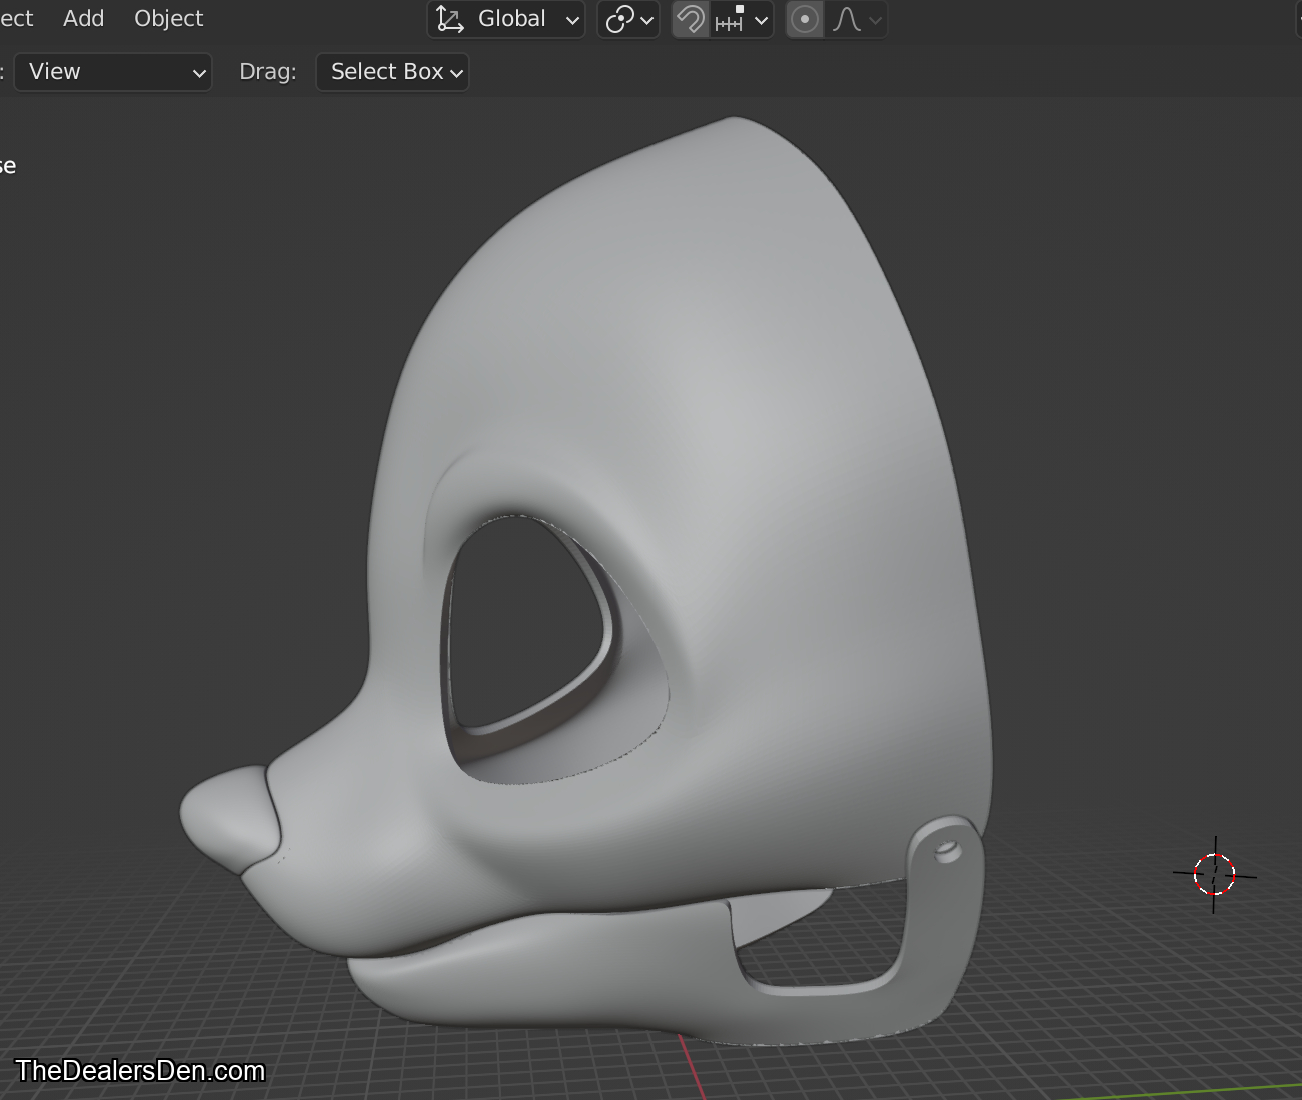Select the lower jaw piece

[x=560, y=970]
